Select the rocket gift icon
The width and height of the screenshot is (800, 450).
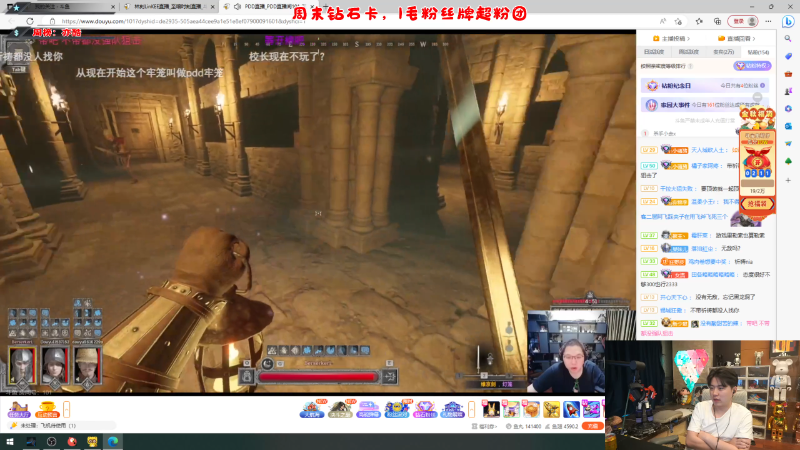tap(571, 409)
